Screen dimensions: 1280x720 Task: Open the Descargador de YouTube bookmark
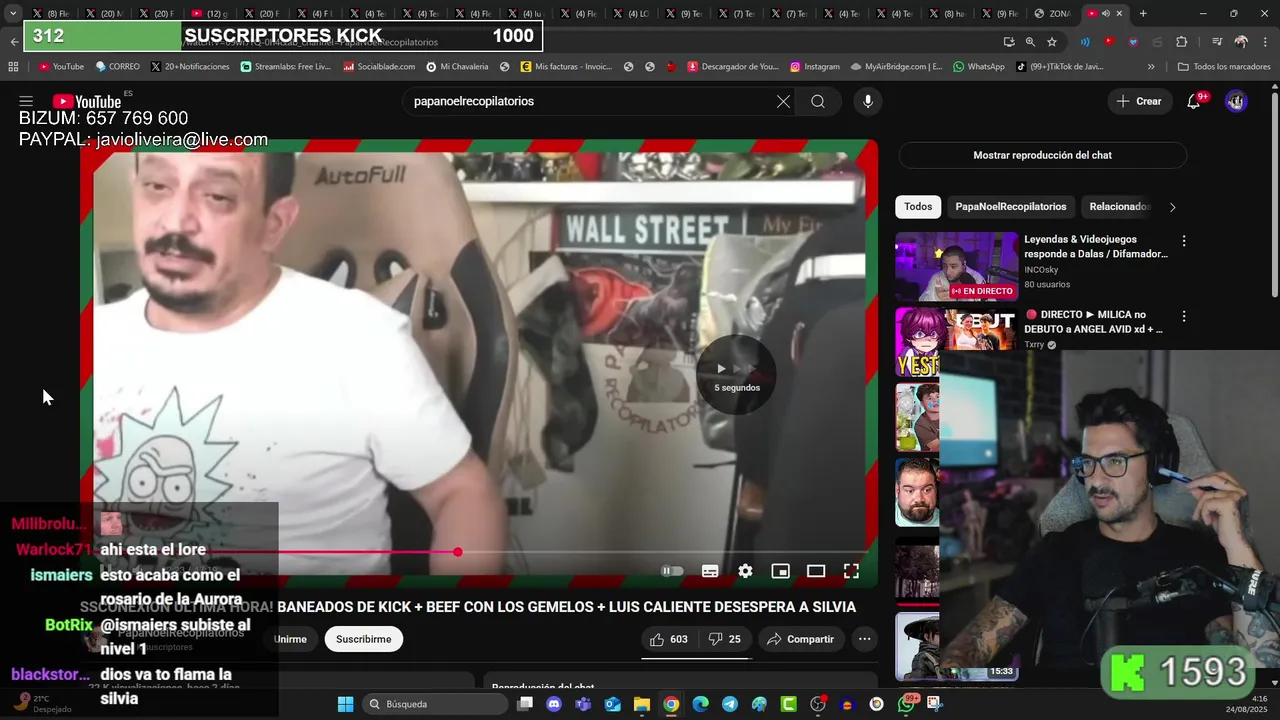pos(733,67)
